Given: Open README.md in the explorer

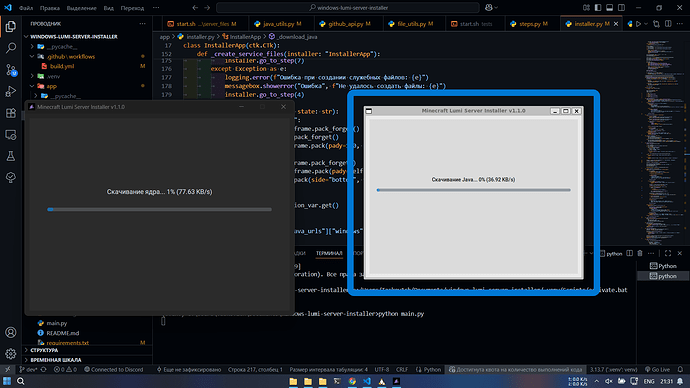Looking at the screenshot, I should coord(62,333).
